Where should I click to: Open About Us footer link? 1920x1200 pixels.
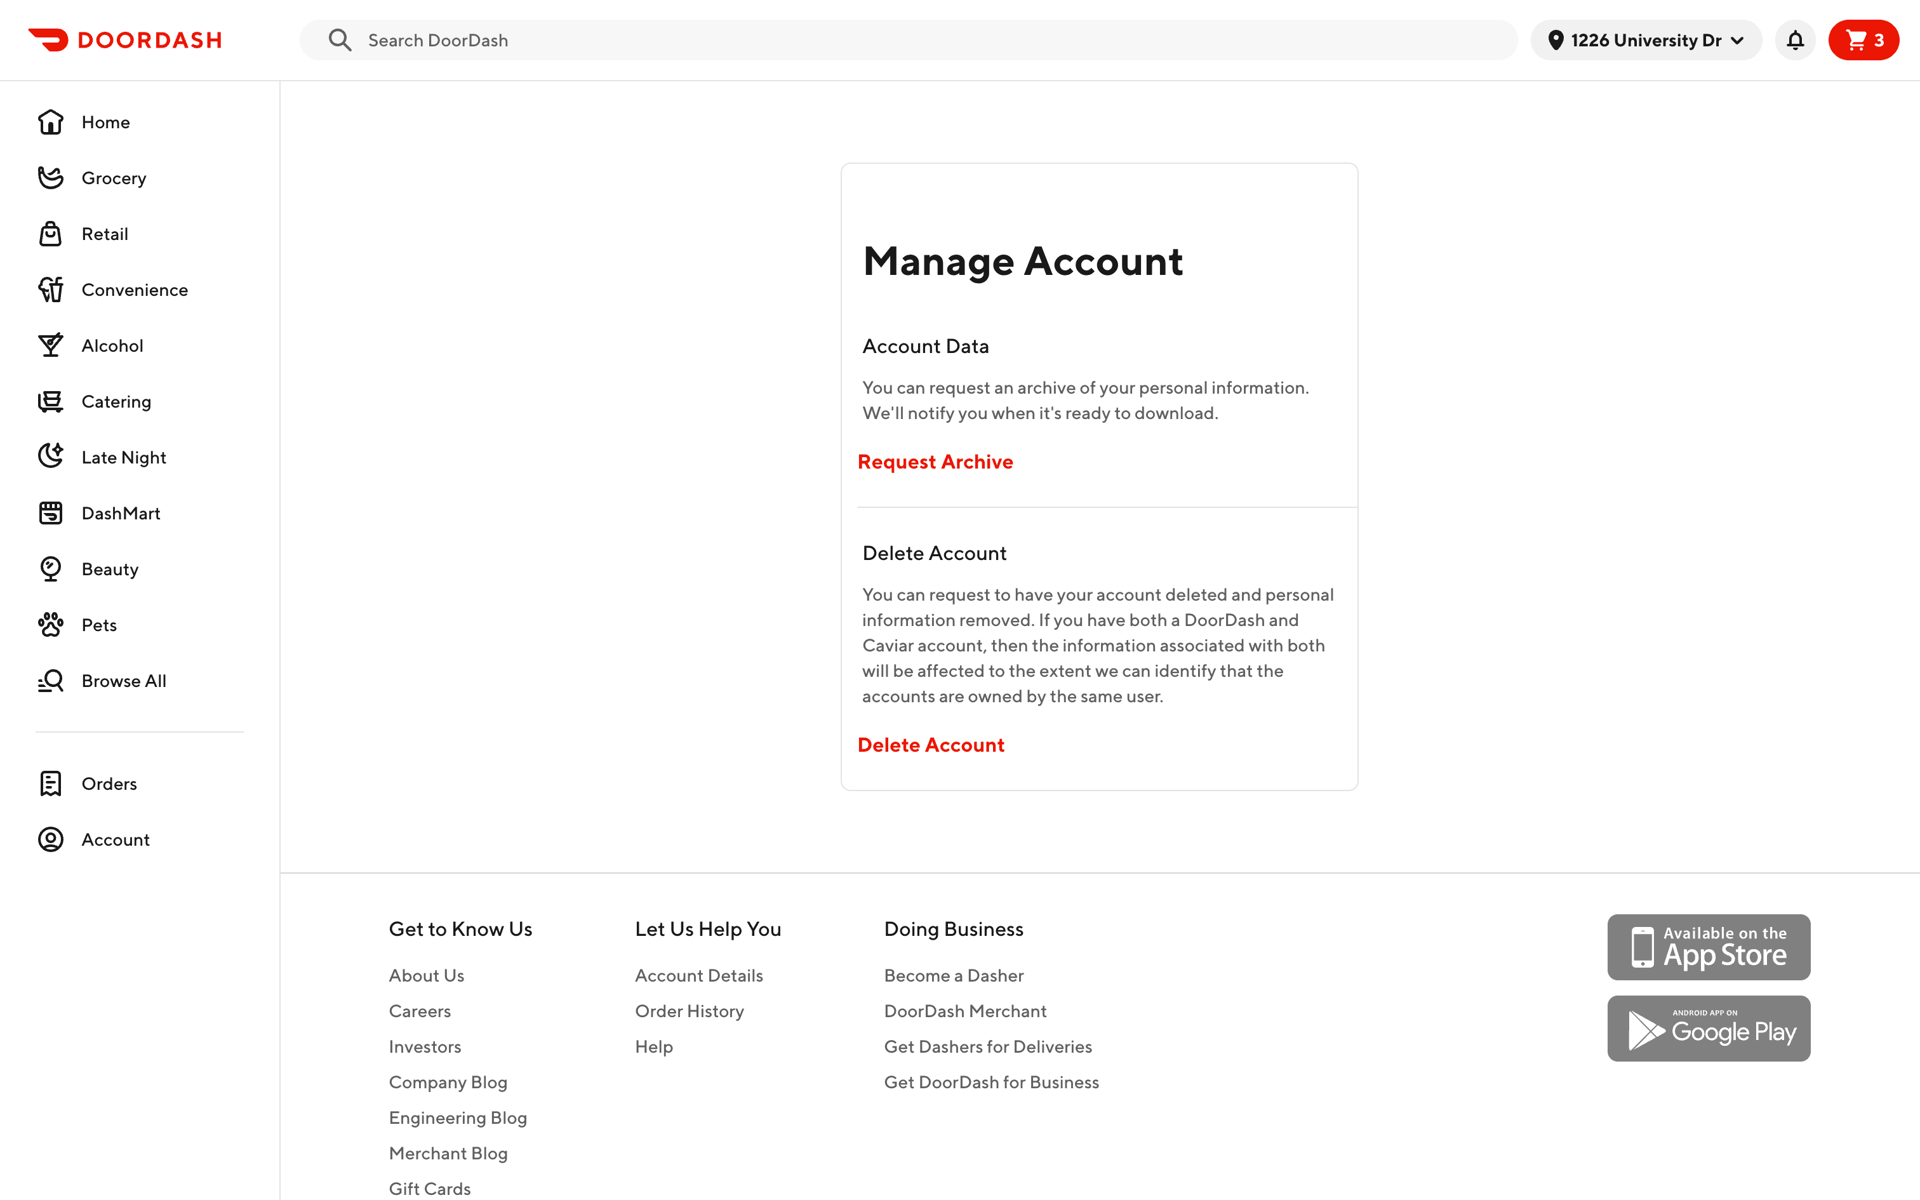point(426,976)
